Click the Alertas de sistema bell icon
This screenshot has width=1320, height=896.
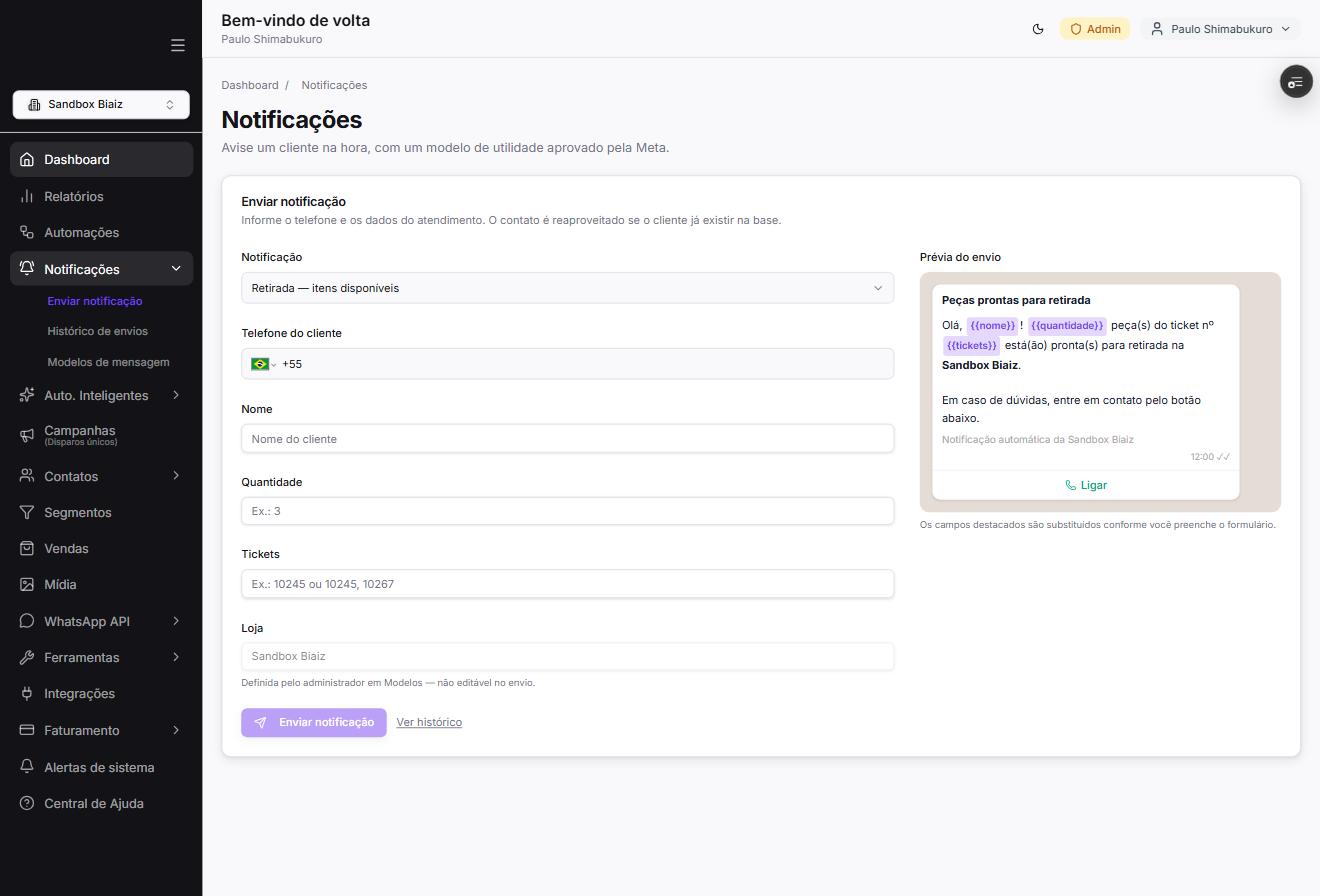pyautogui.click(x=27, y=767)
